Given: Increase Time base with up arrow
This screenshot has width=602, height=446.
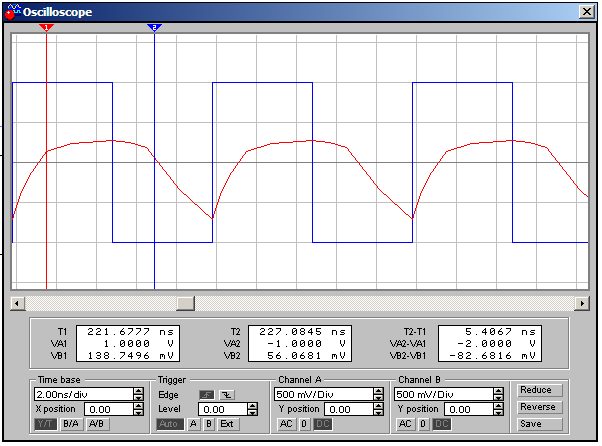Looking at the screenshot, I should tap(139, 391).
